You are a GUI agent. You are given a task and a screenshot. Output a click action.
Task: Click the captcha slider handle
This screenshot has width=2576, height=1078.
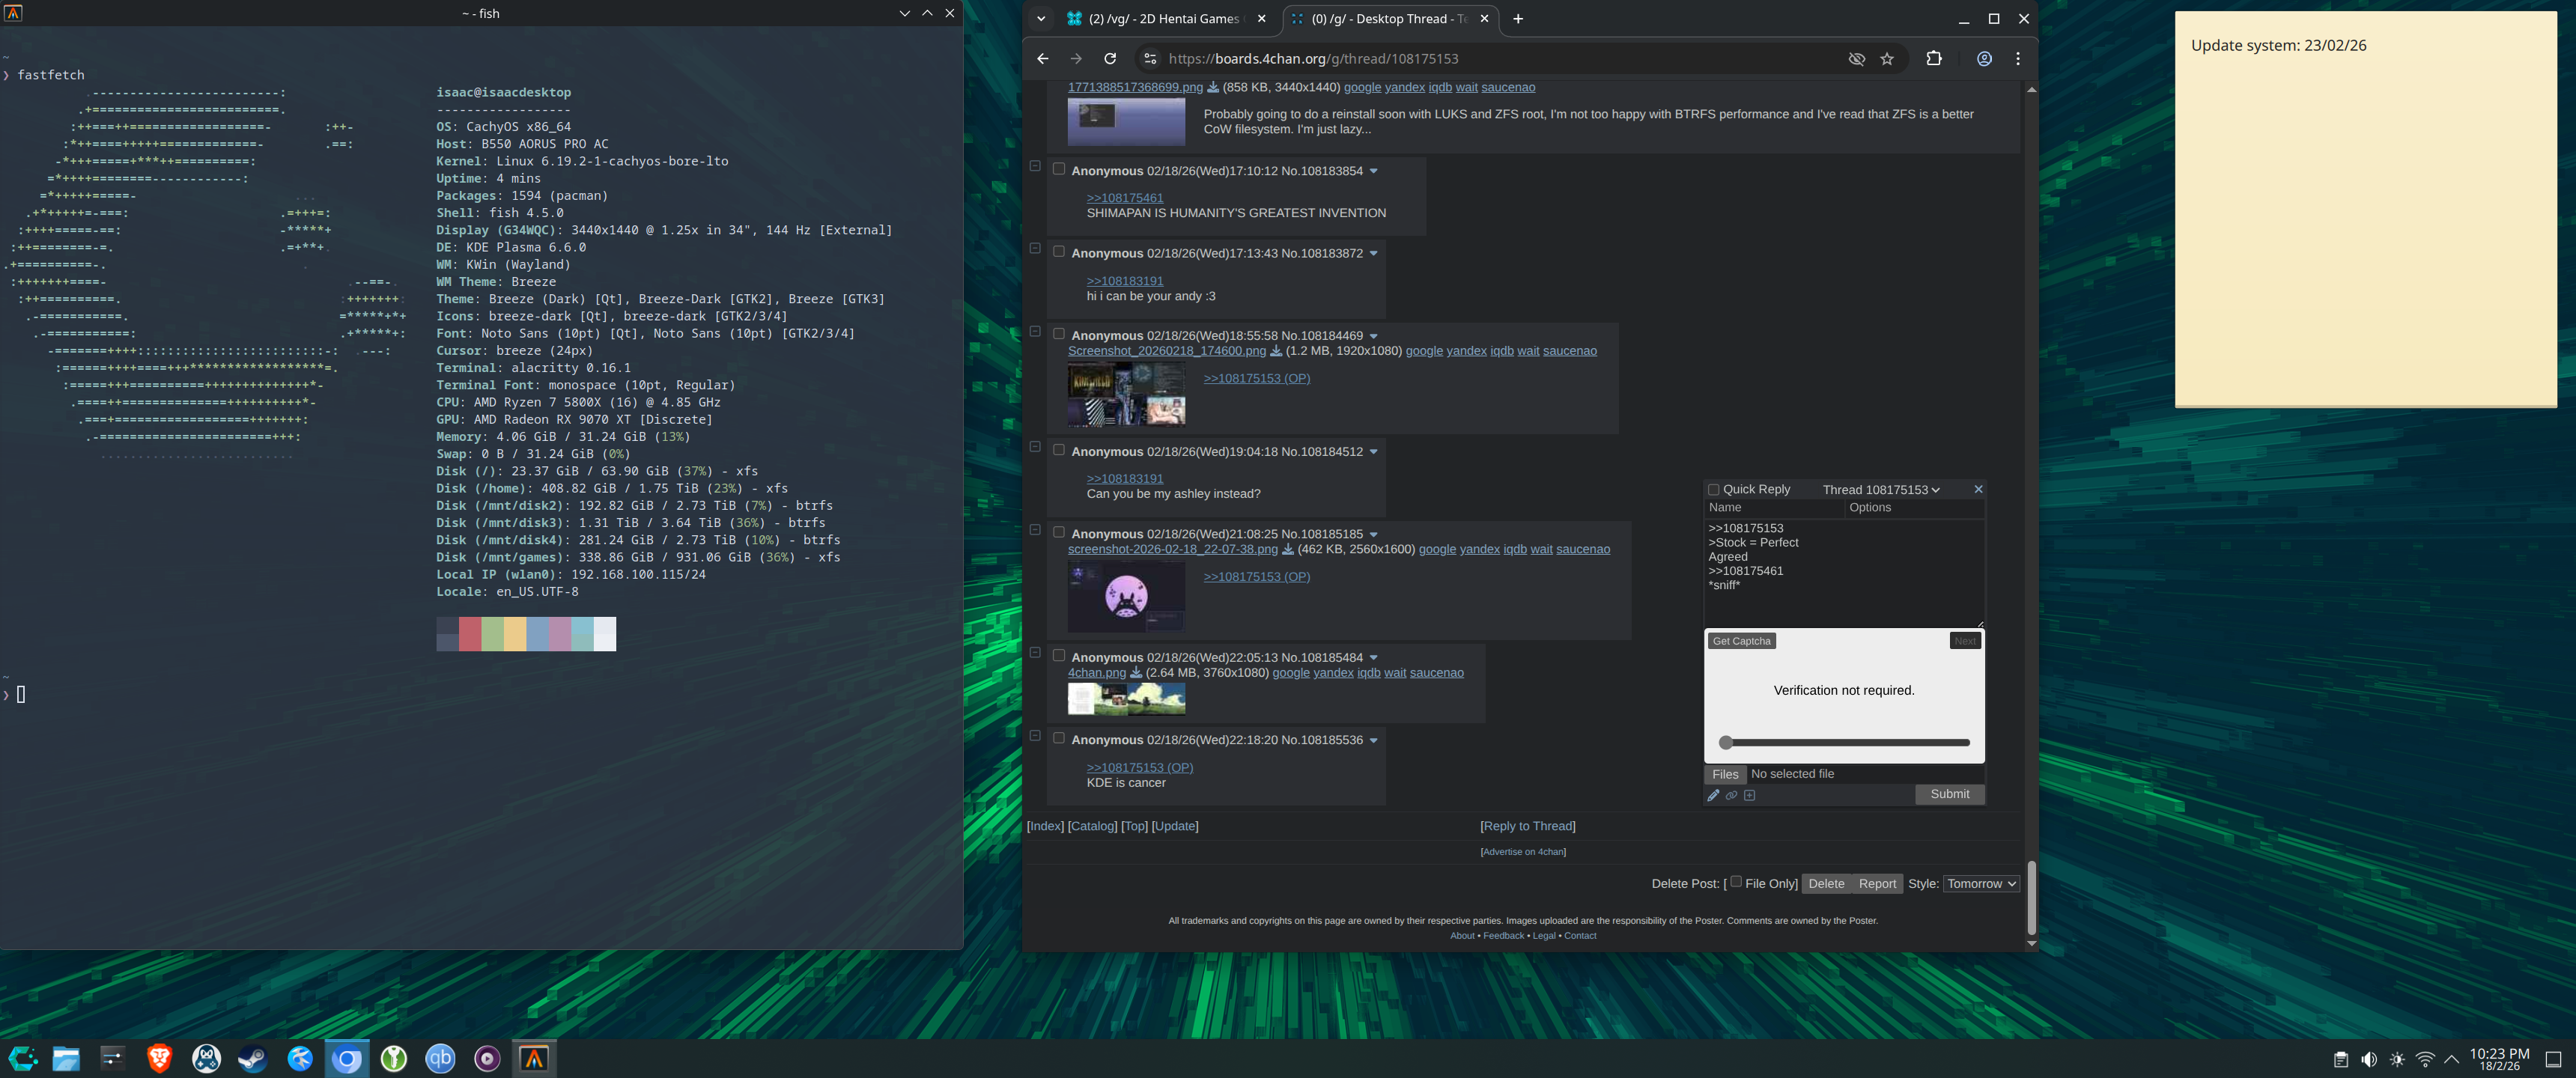(x=1725, y=743)
